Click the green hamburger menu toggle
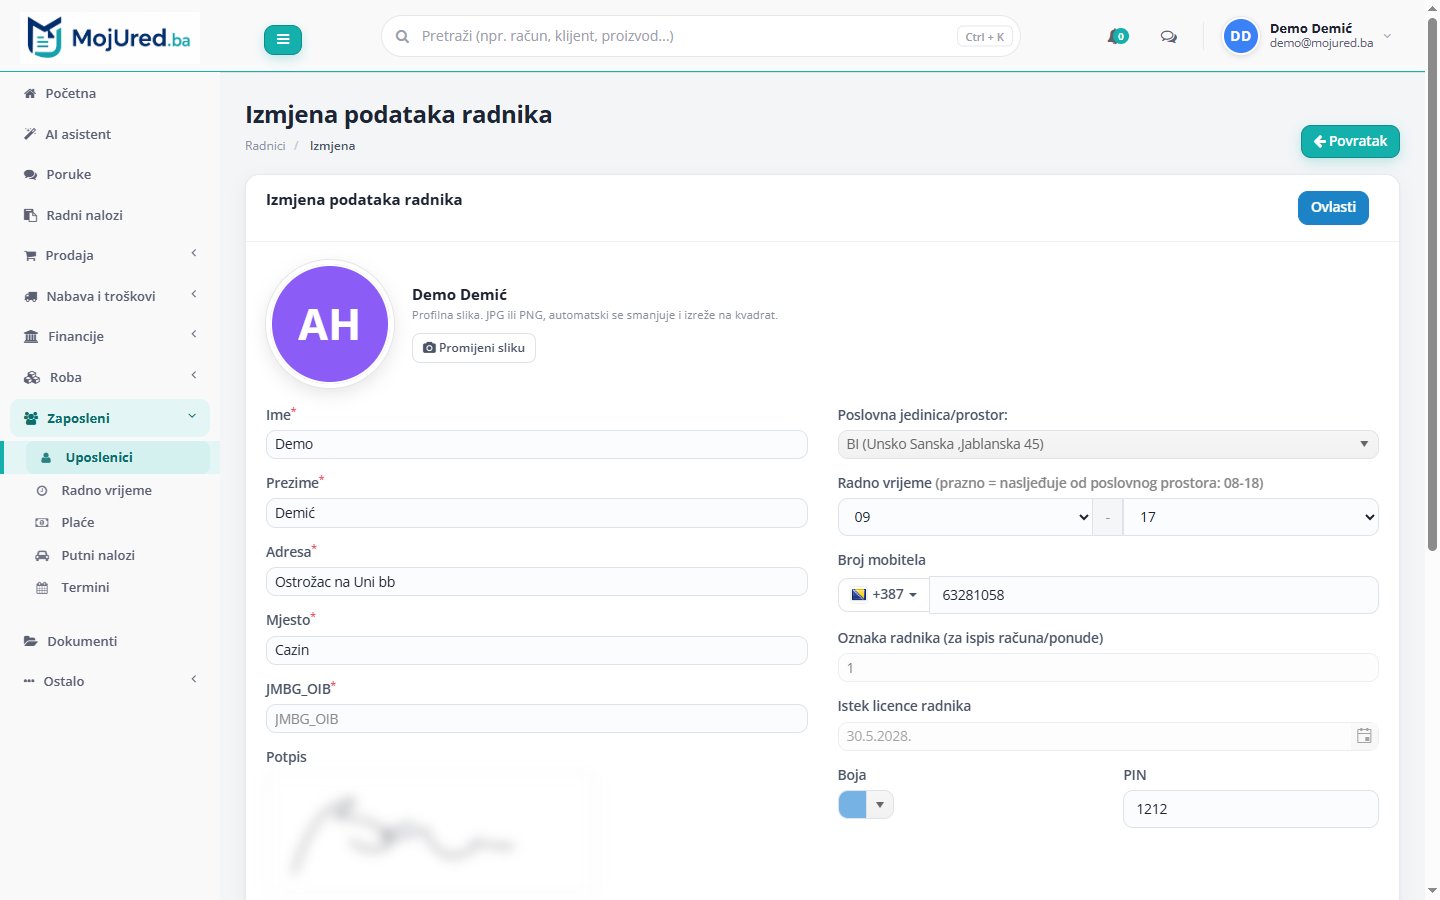The width and height of the screenshot is (1440, 900). [283, 39]
